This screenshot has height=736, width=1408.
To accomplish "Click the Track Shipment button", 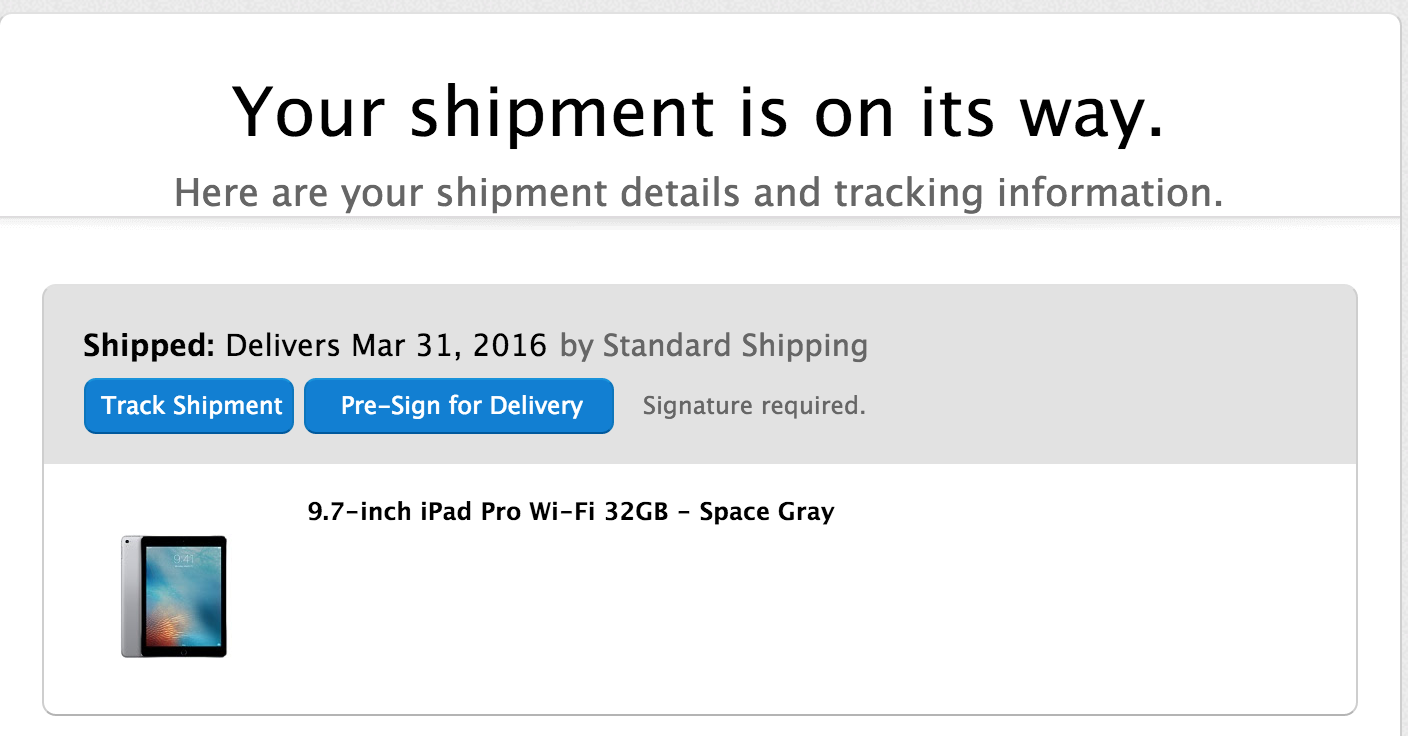I will (x=189, y=406).
